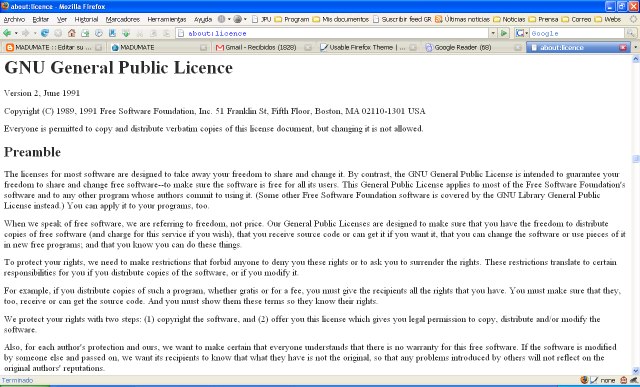Switch to MADUMATE :: Editar su tab

point(53,48)
